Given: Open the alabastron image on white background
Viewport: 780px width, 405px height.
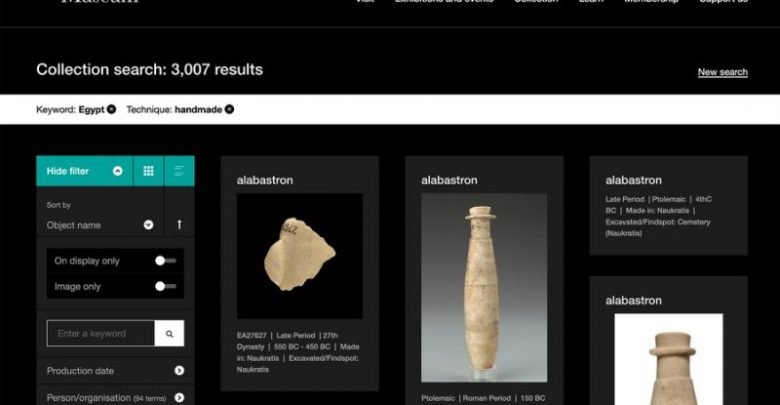Looking at the screenshot, I should pyautogui.click(x=669, y=359).
